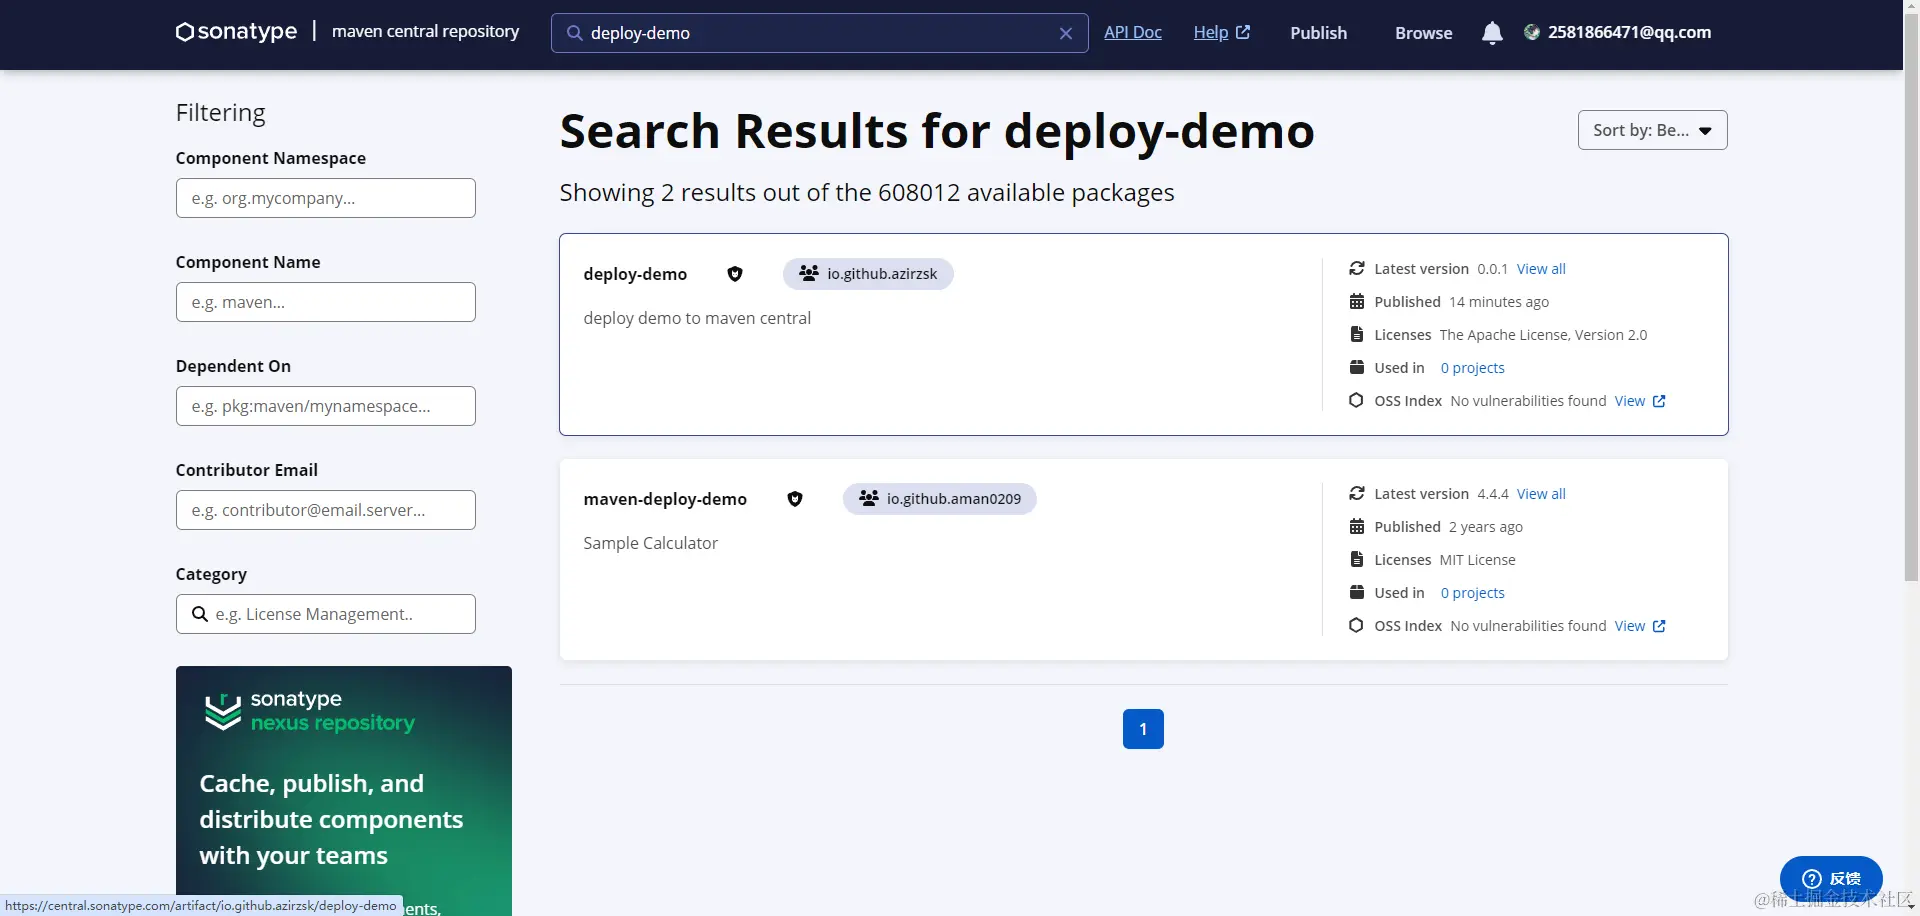Click the external link icon after deploy-demo's OSS View
The height and width of the screenshot is (916, 1920).
1659,401
